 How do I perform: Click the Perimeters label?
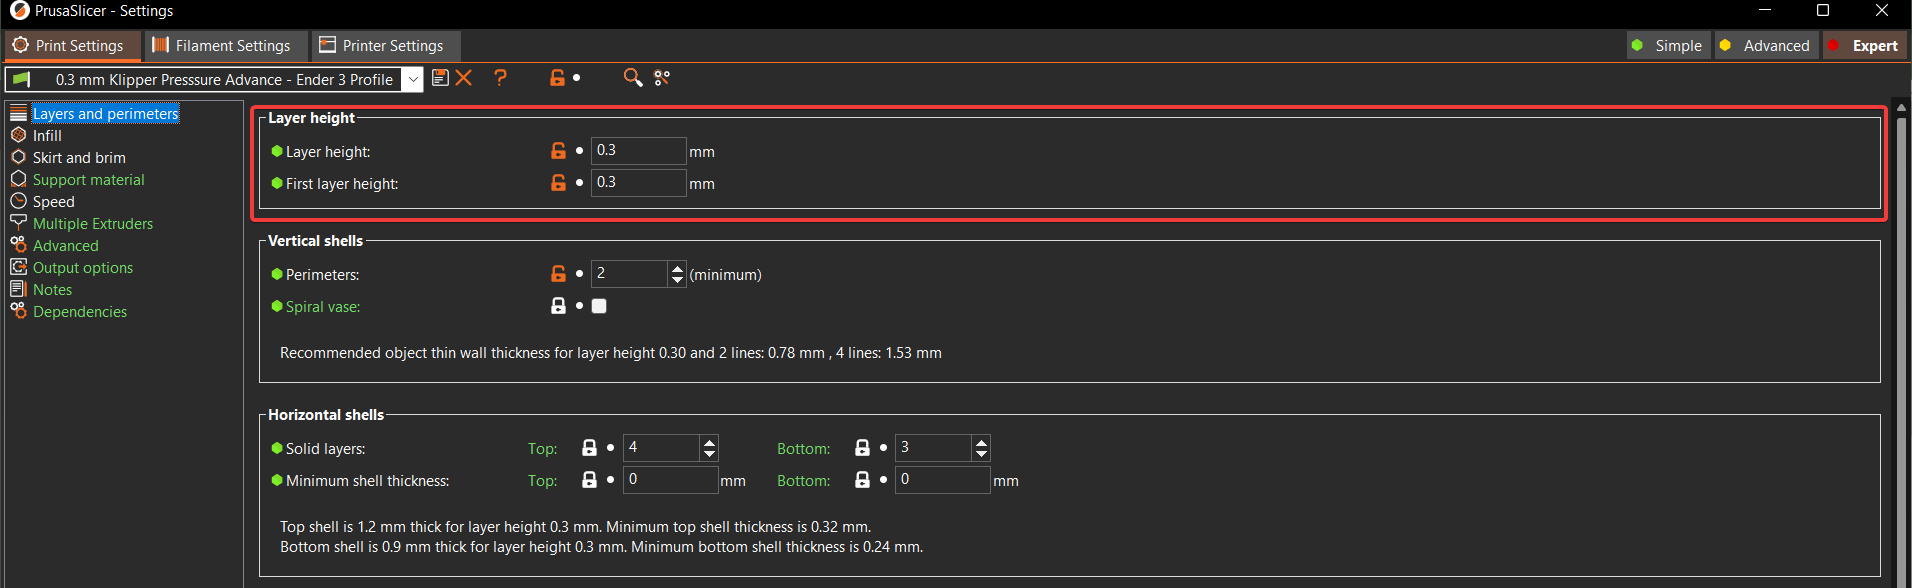(x=322, y=275)
